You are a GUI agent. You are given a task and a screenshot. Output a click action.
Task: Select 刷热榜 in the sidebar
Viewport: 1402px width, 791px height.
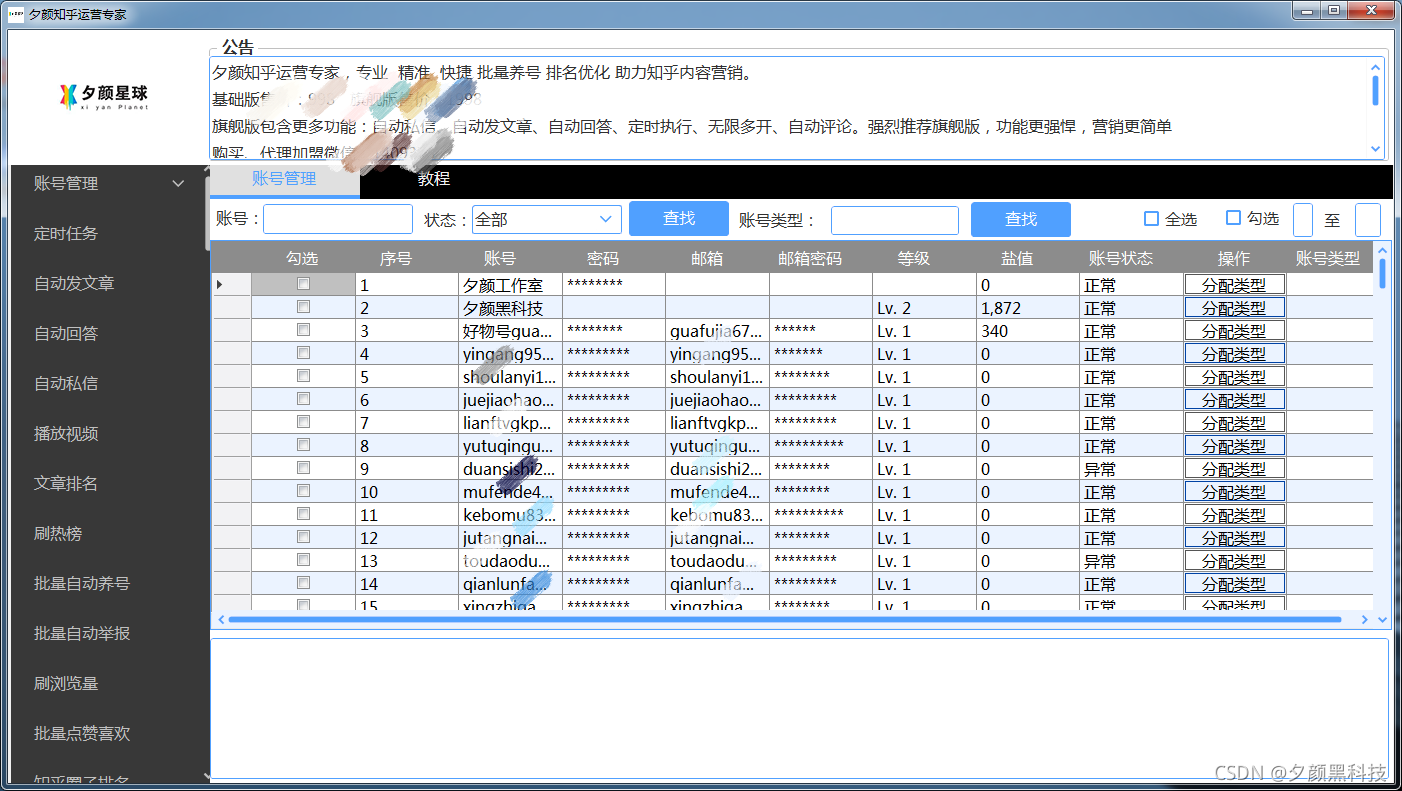[58, 533]
